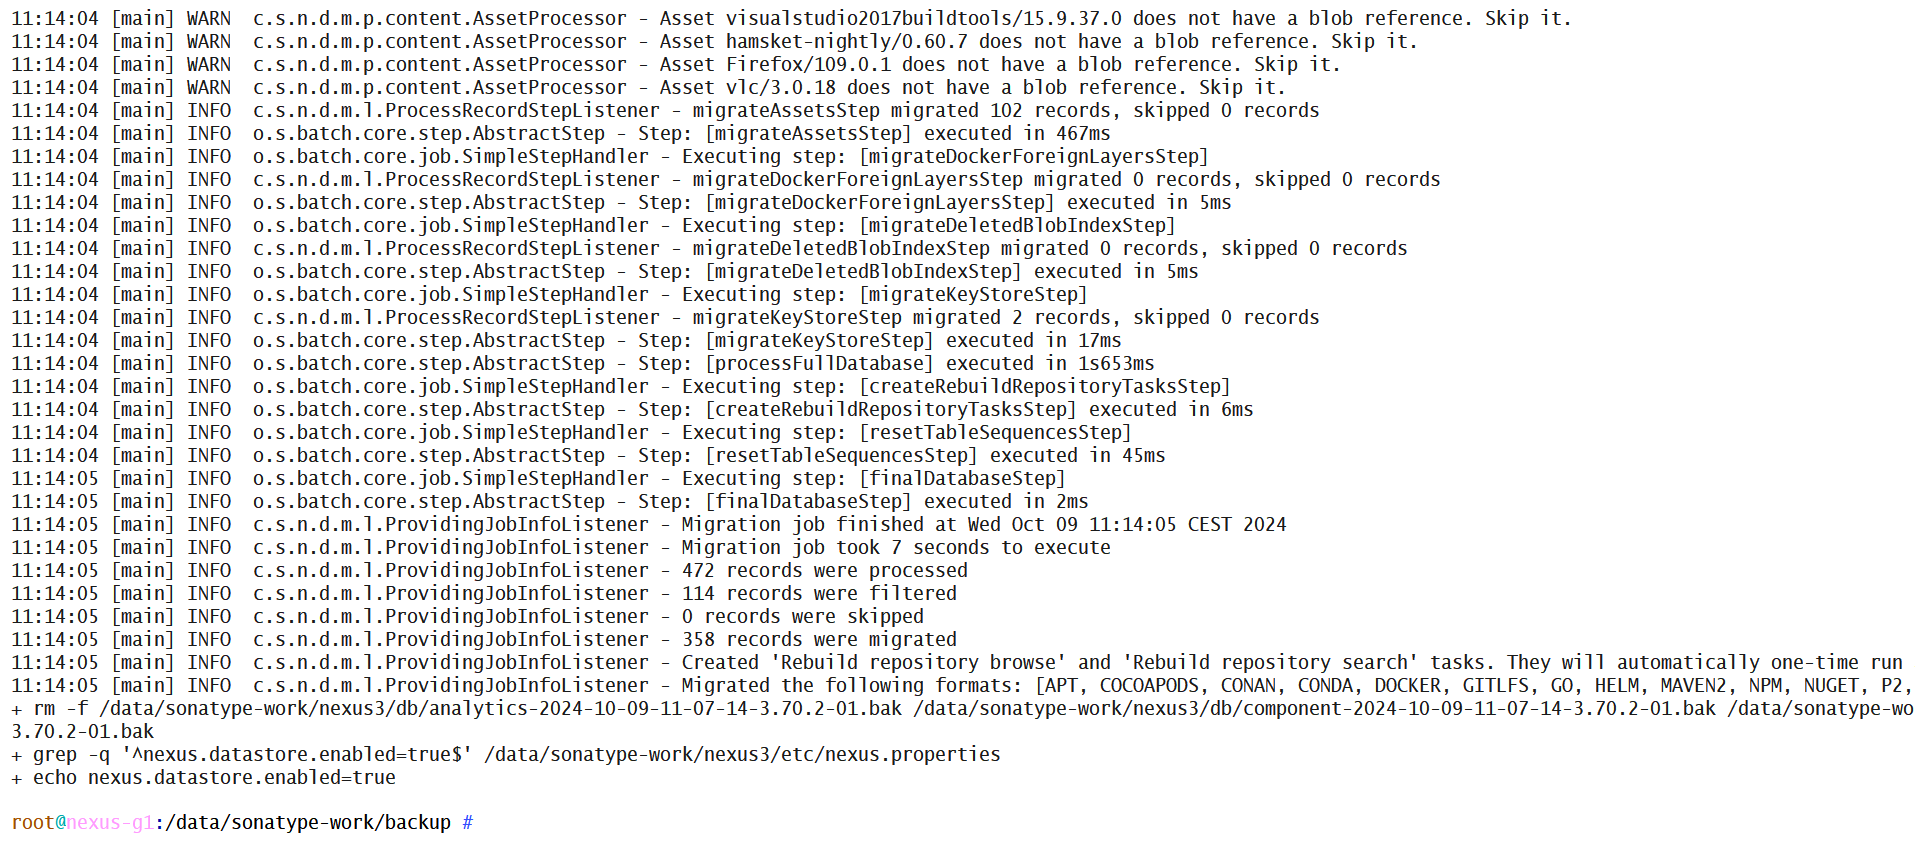Click the '472 records were processed' text

pyautogui.click(x=824, y=571)
